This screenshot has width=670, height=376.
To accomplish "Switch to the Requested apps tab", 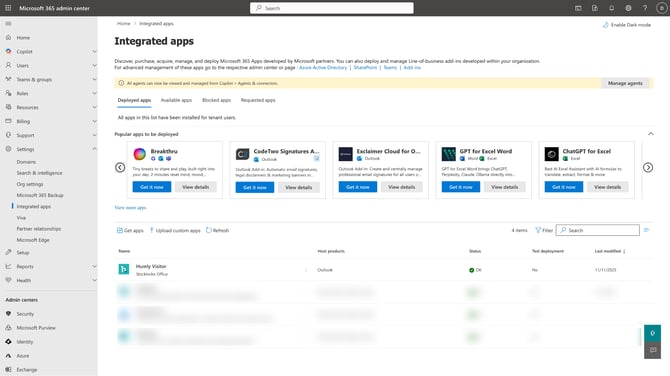I will tap(258, 100).
